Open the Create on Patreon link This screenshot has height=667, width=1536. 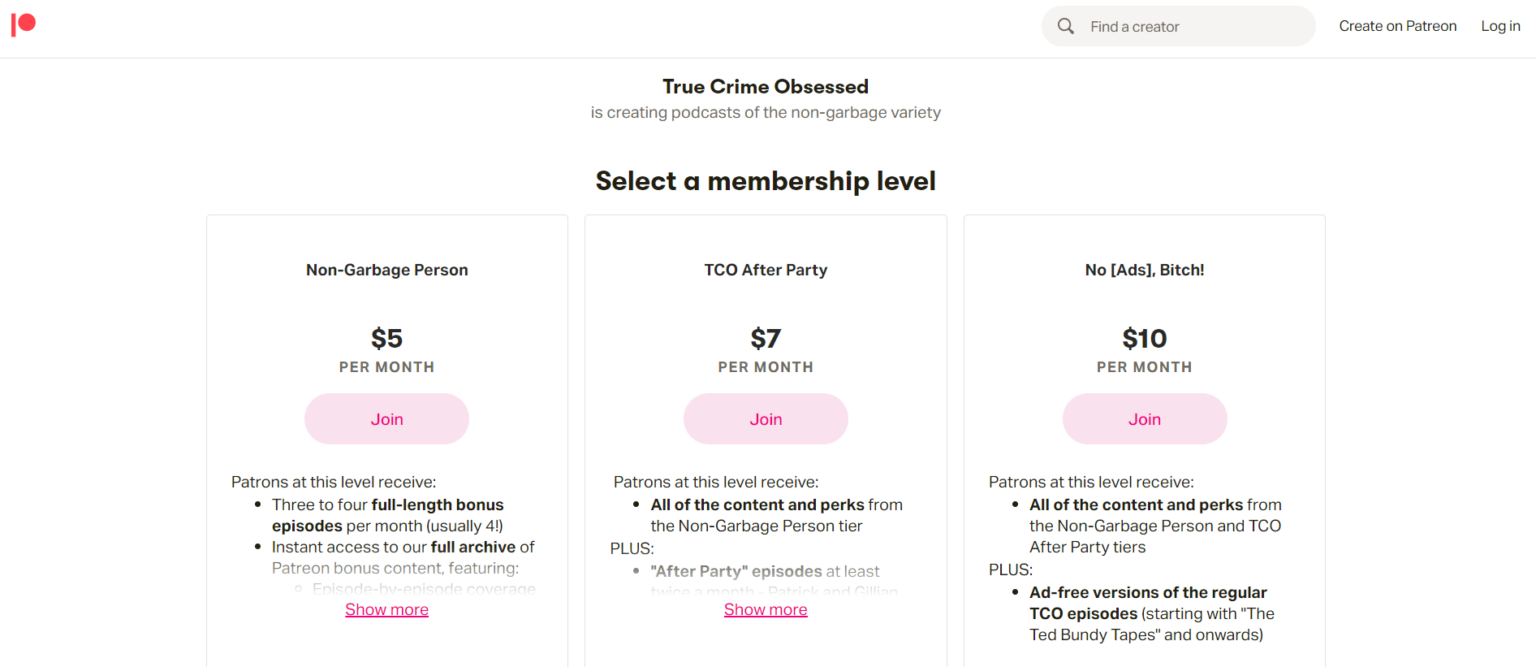click(1397, 26)
